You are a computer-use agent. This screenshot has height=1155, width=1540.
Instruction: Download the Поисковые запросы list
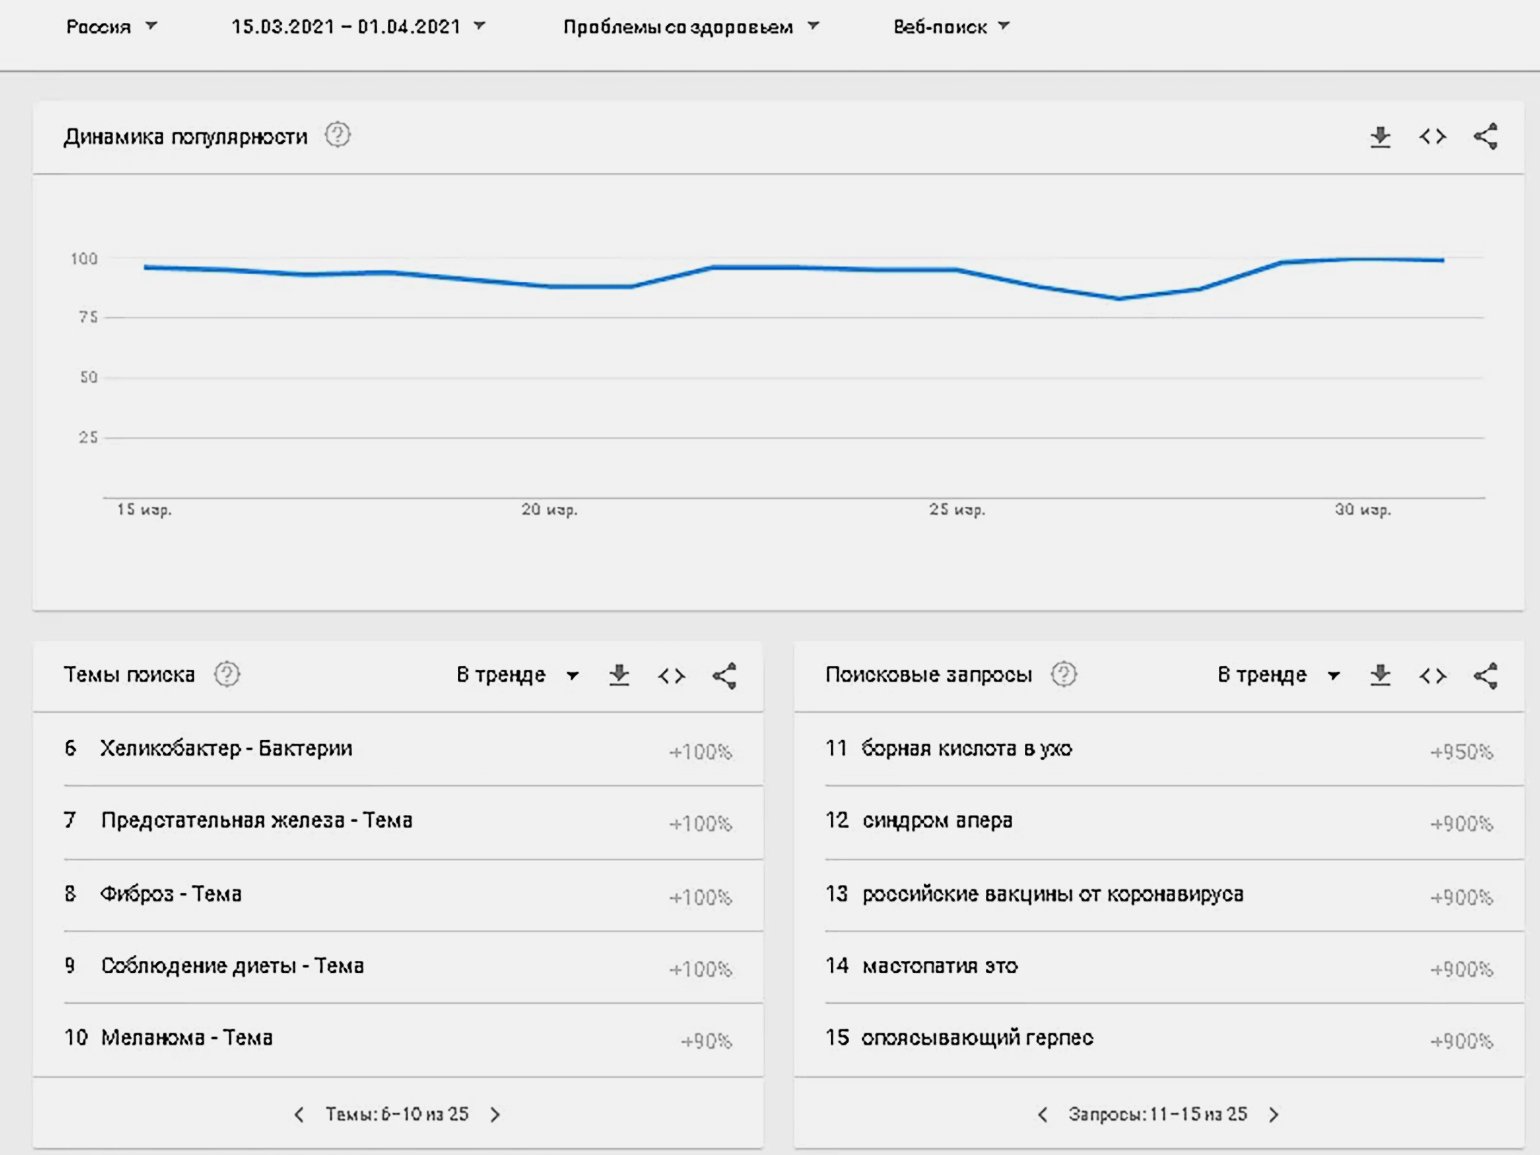click(1380, 675)
